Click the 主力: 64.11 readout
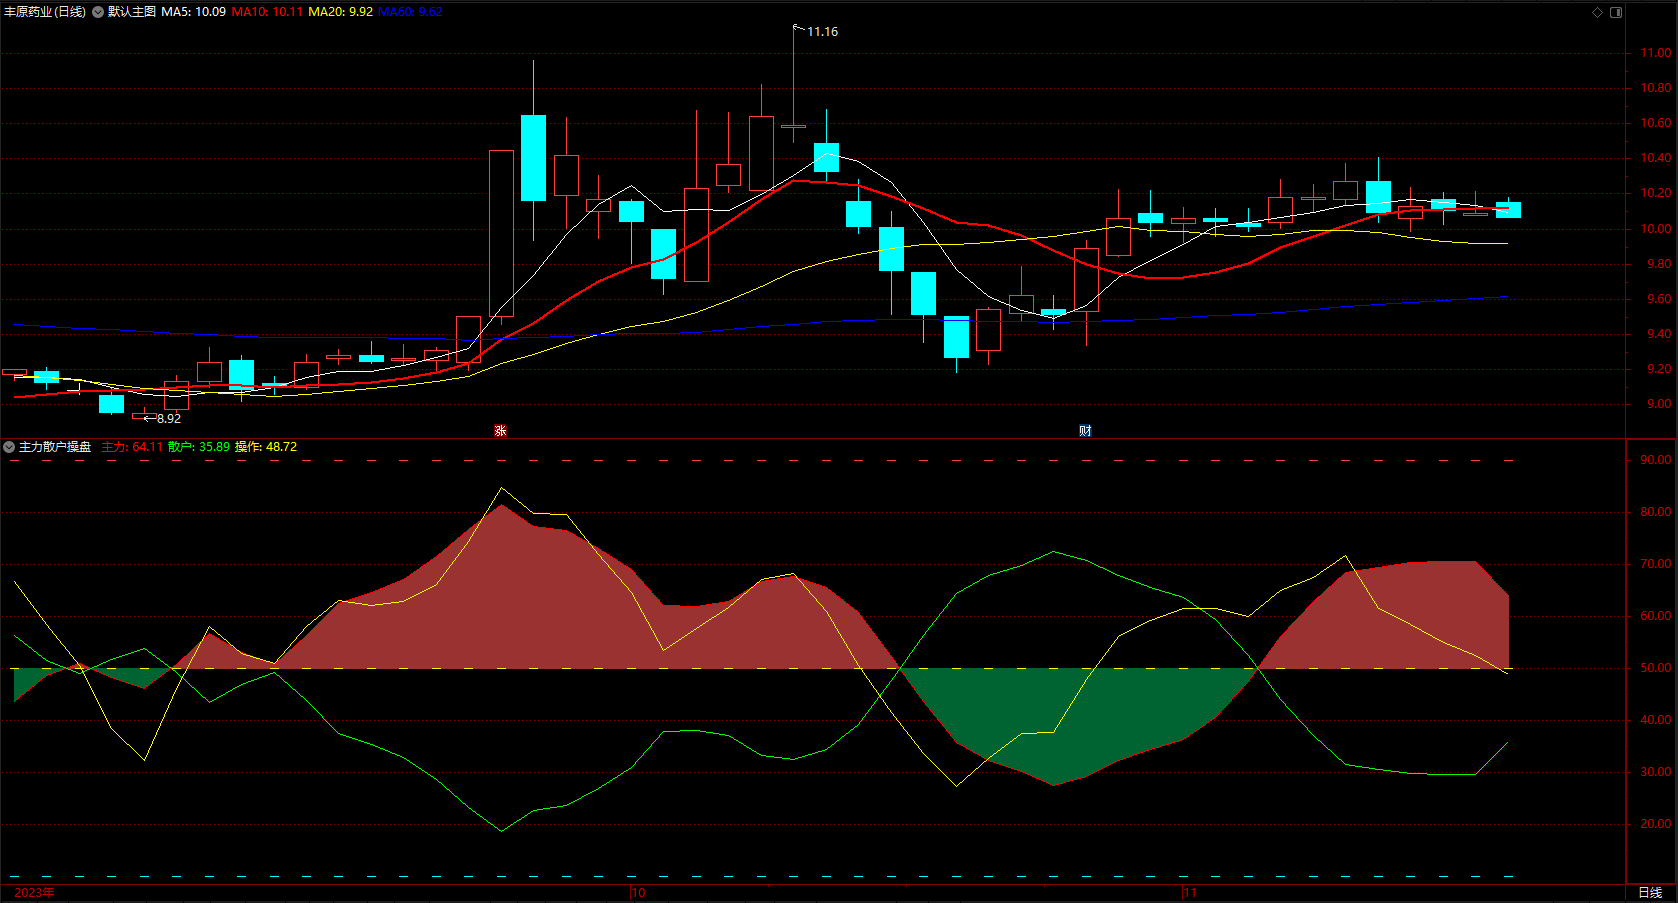1678x903 pixels. (x=132, y=447)
